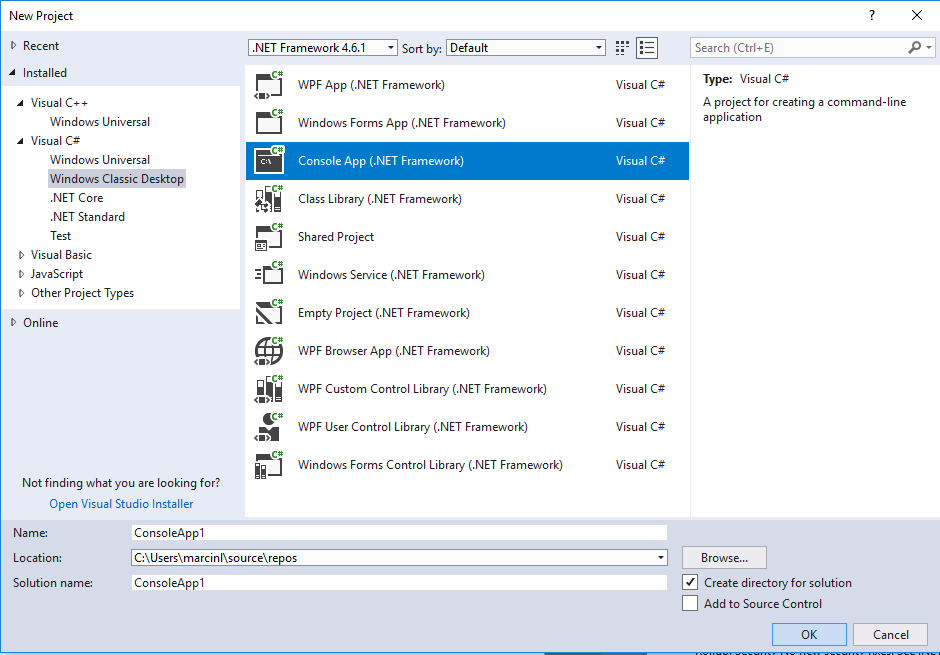This screenshot has height=655, width=940.
Task: Select WPF Custom Control Library template name
Action: (422, 389)
